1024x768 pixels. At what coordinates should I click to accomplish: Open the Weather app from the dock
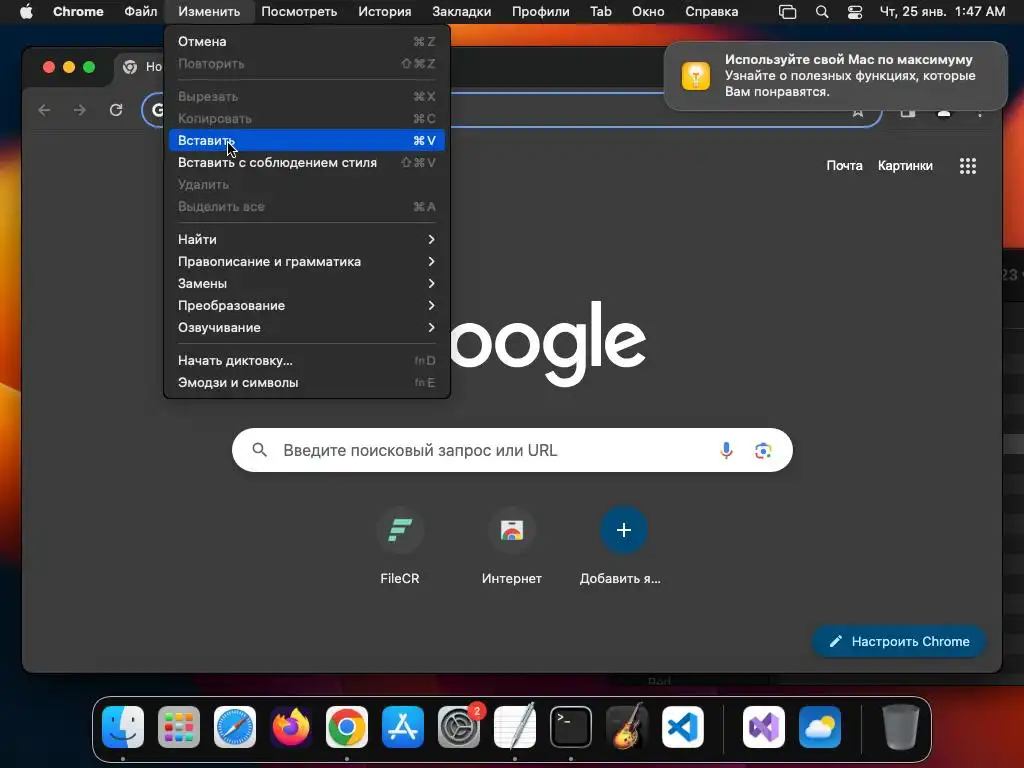[820, 727]
